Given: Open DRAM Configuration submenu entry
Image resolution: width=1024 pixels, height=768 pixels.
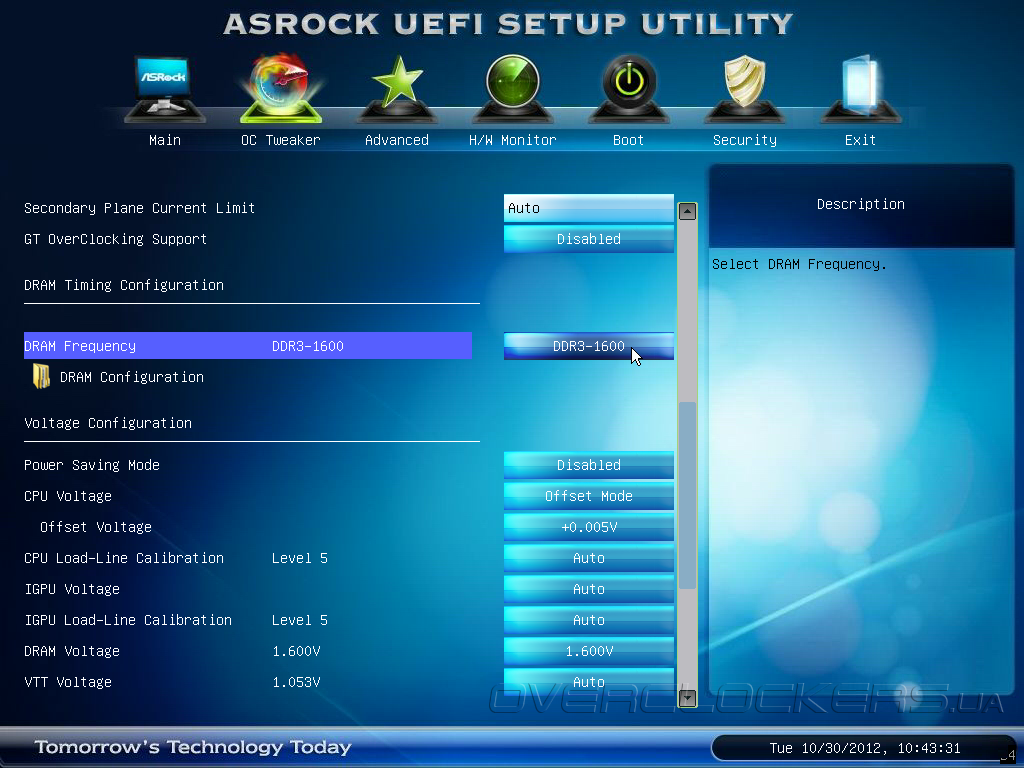Looking at the screenshot, I should click(131, 377).
